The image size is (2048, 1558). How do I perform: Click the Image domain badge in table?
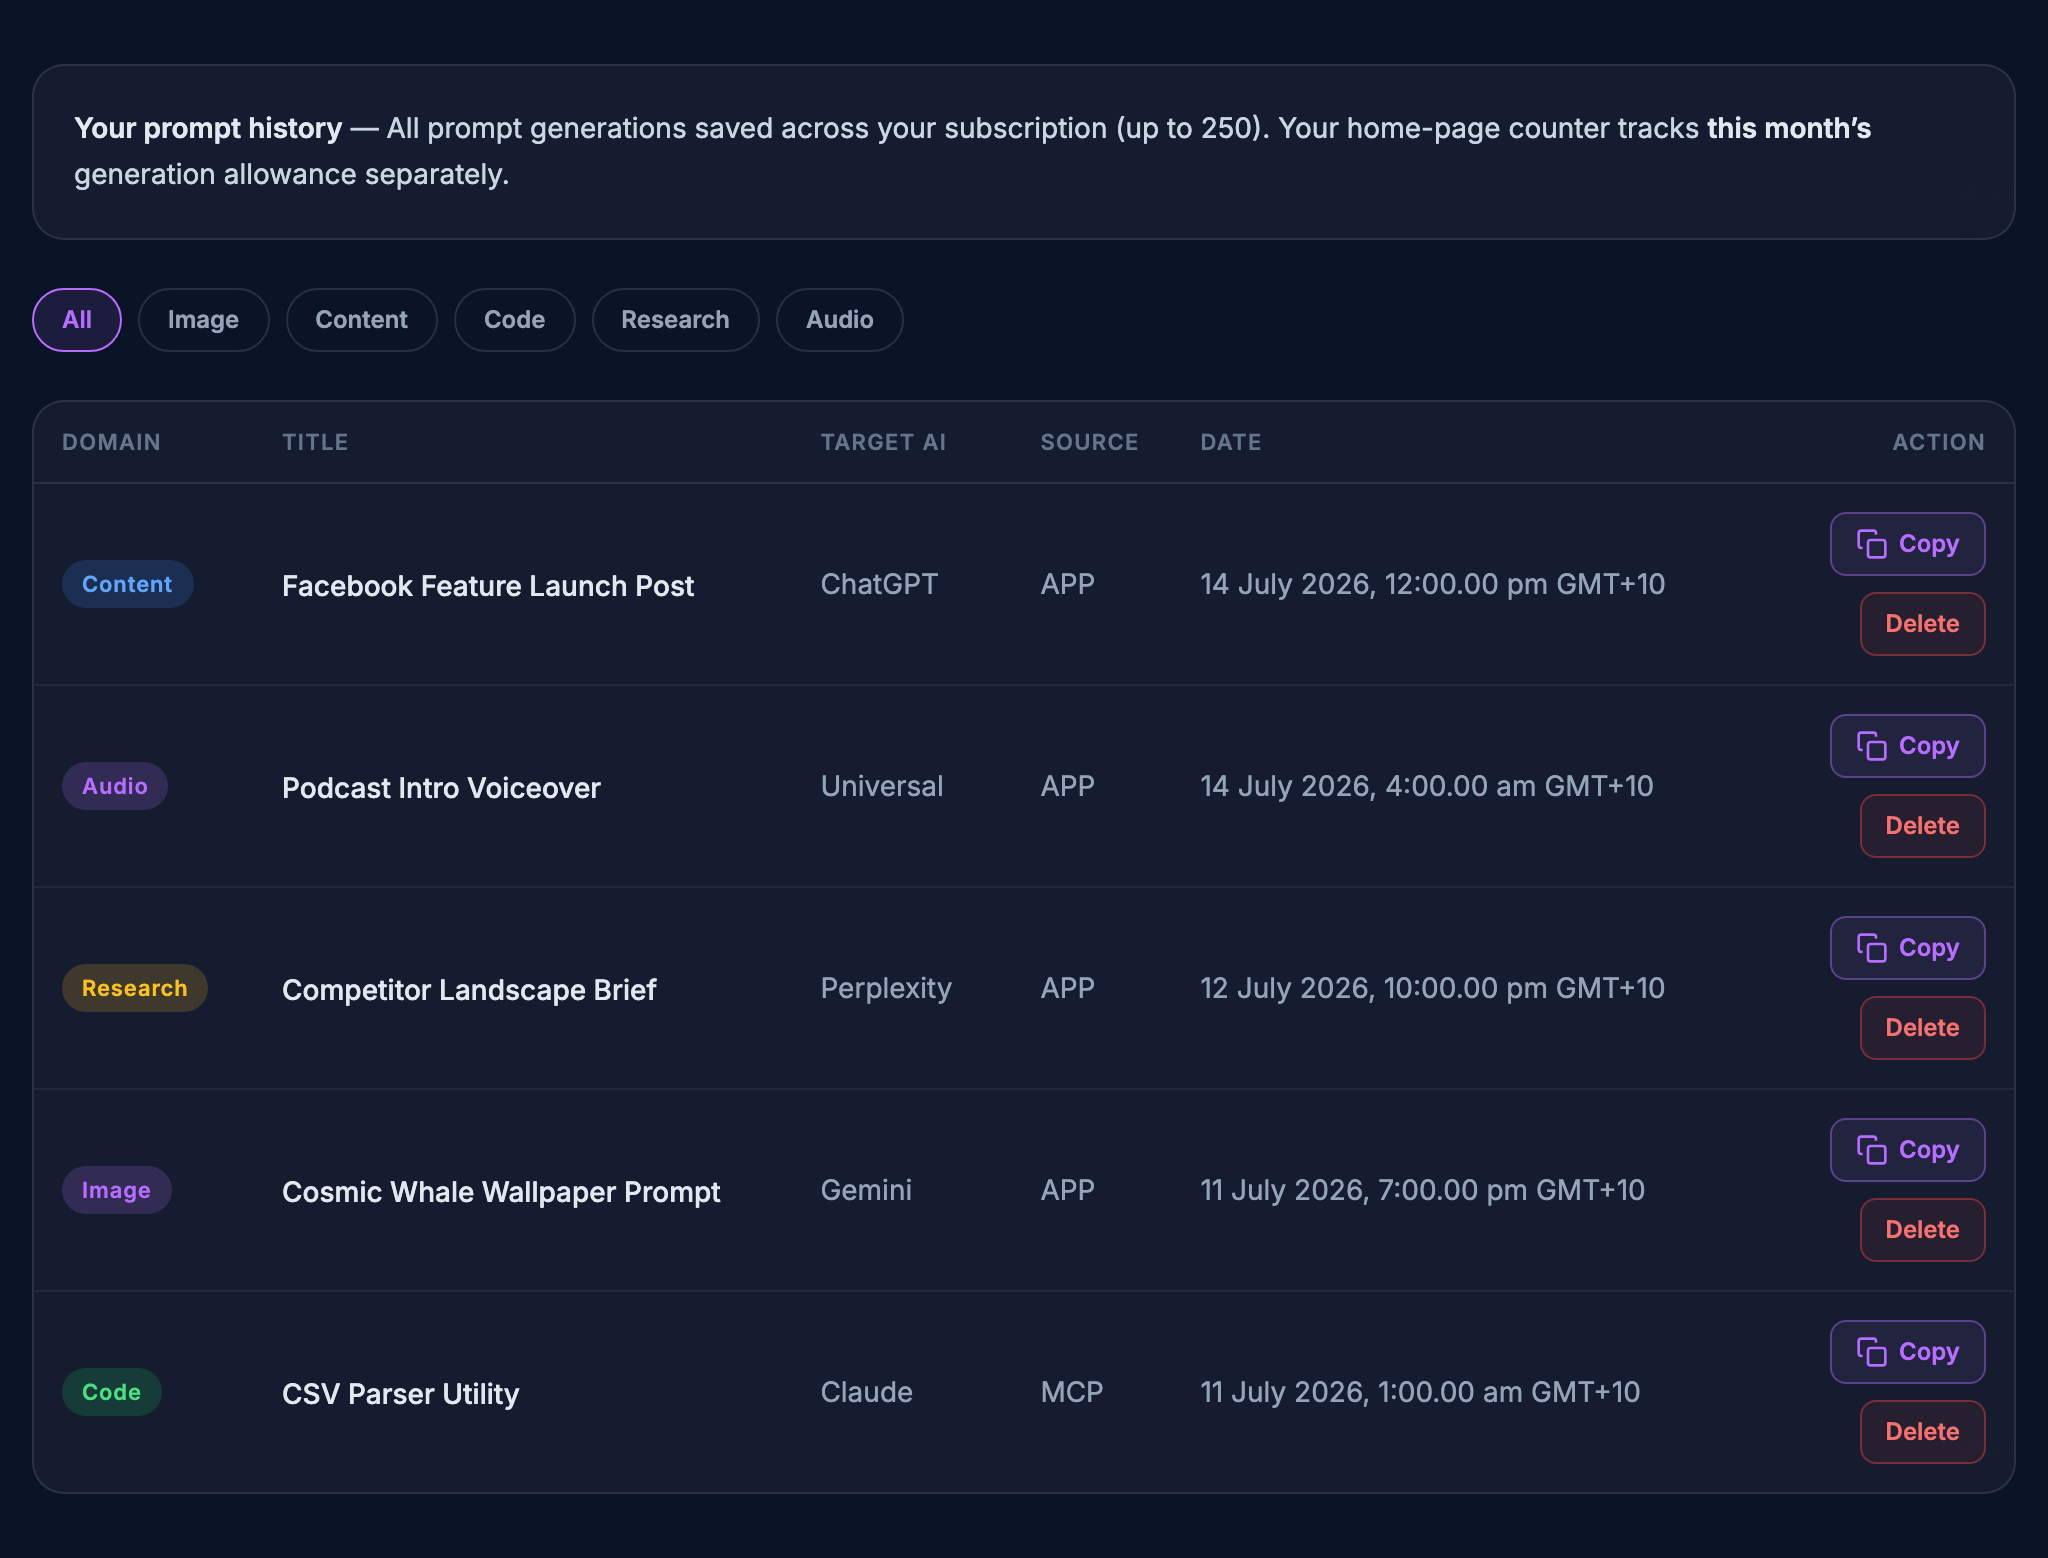[116, 1190]
